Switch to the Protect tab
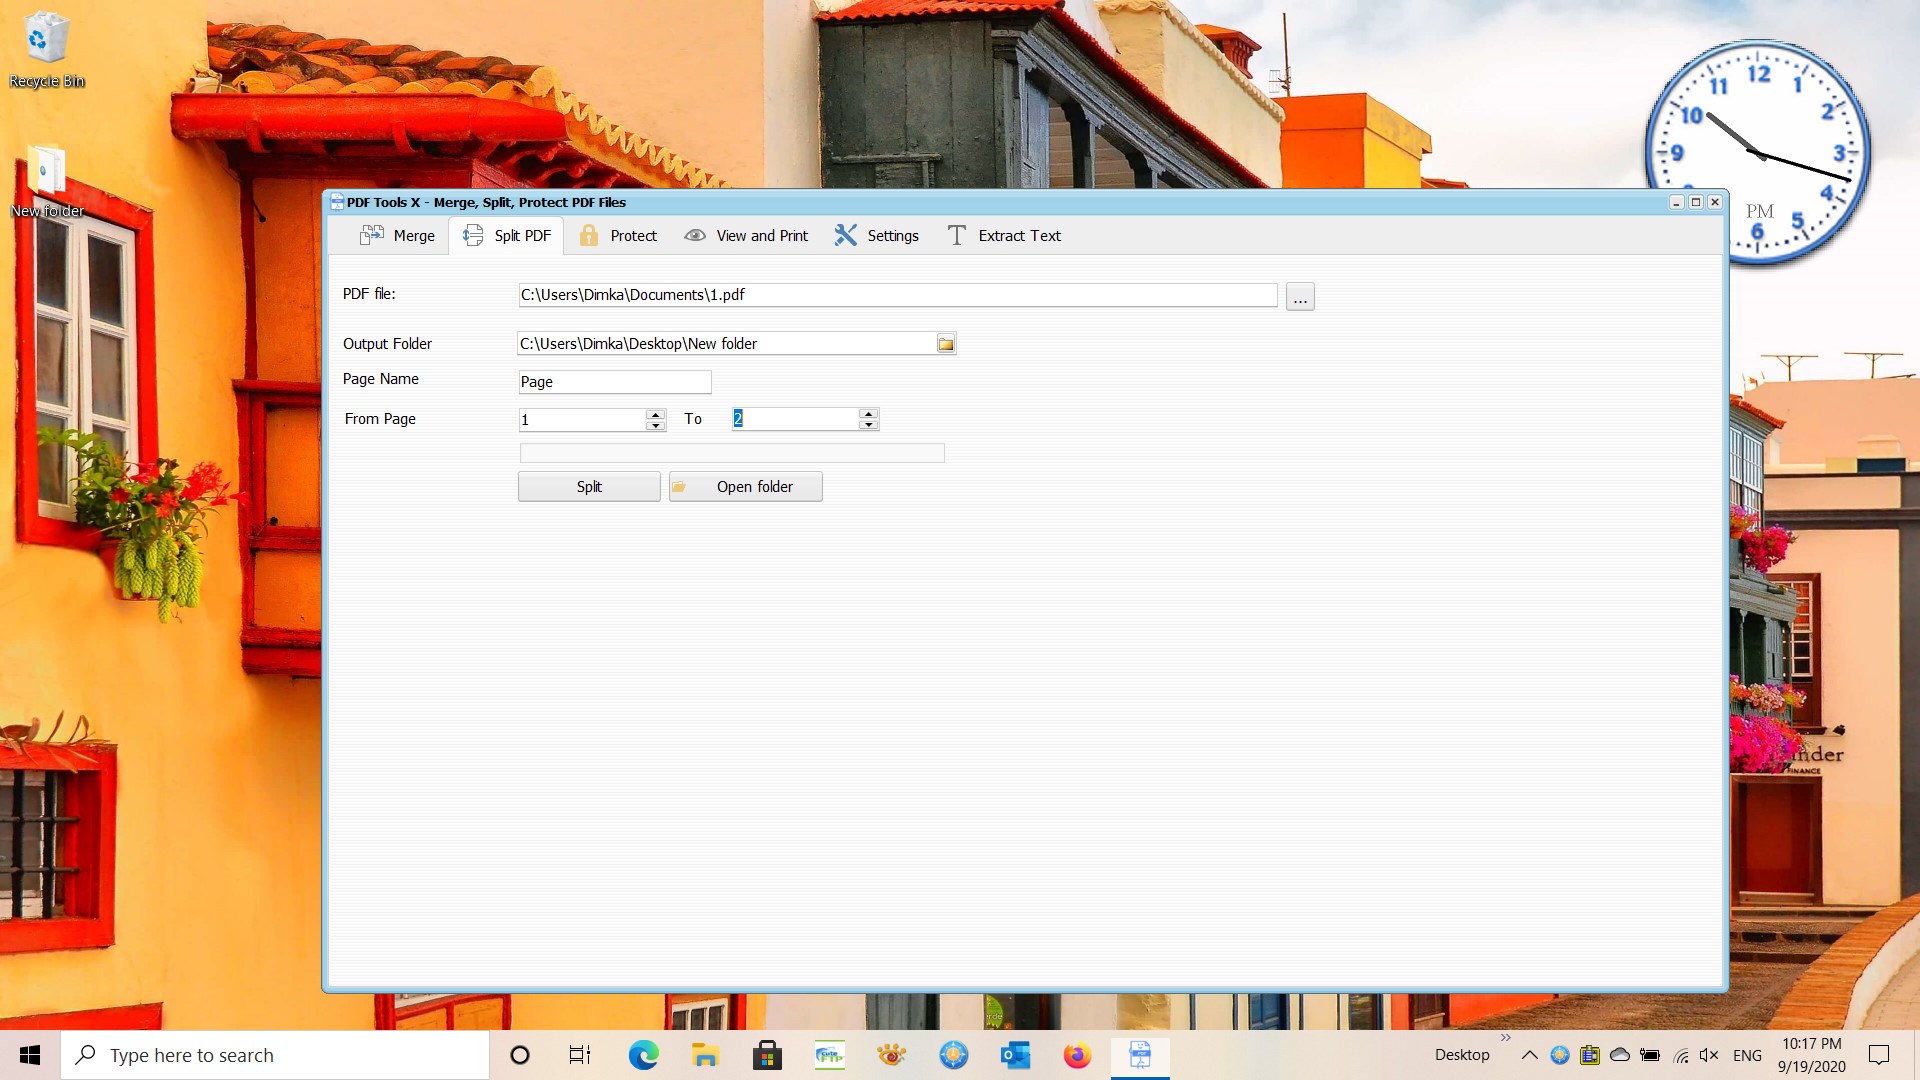Viewport: 1920px width, 1080px height. click(619, 236)
